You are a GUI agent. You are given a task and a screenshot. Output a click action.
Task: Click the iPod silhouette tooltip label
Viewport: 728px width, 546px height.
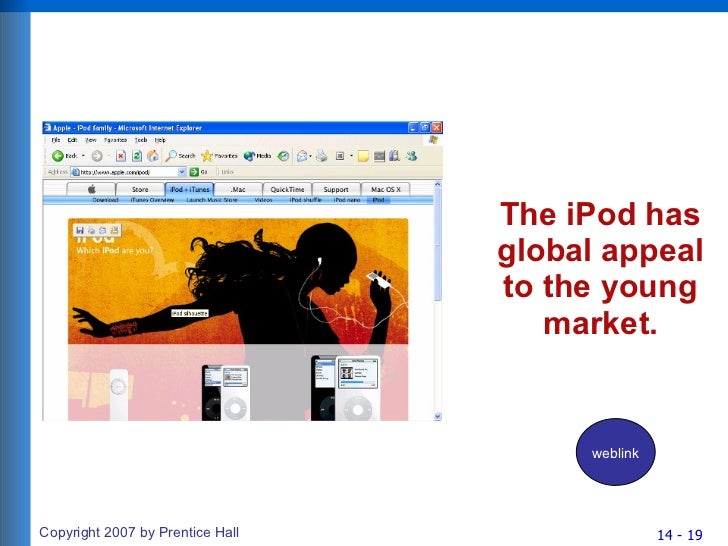pos(190,313)
